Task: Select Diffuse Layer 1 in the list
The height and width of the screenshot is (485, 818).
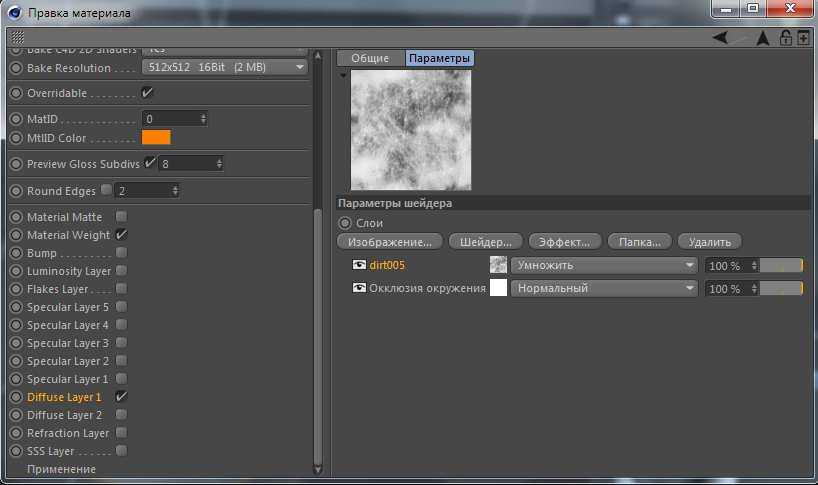Action: tap(64, 397)
